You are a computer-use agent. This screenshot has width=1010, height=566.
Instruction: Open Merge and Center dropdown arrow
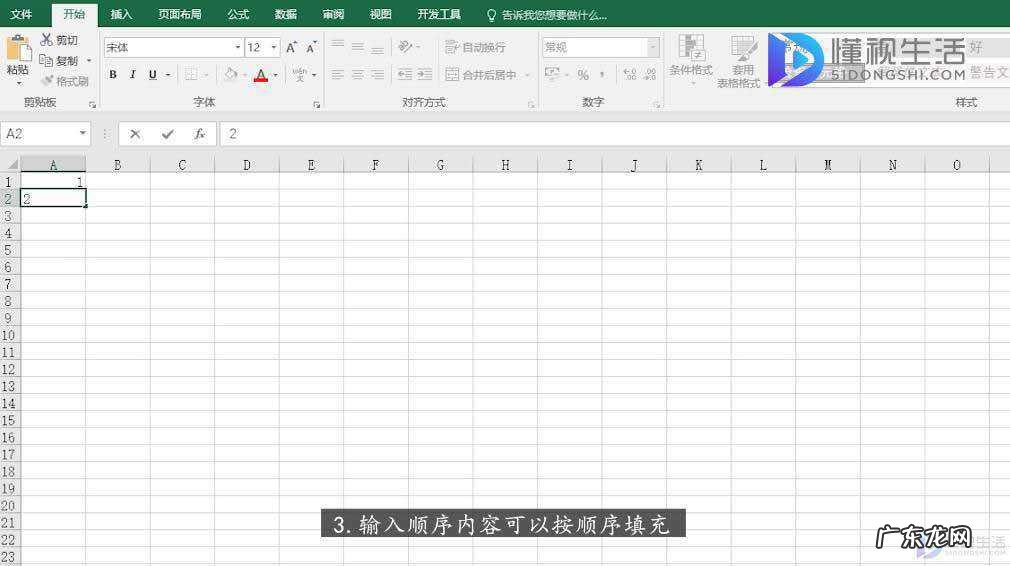coord(527,75)
